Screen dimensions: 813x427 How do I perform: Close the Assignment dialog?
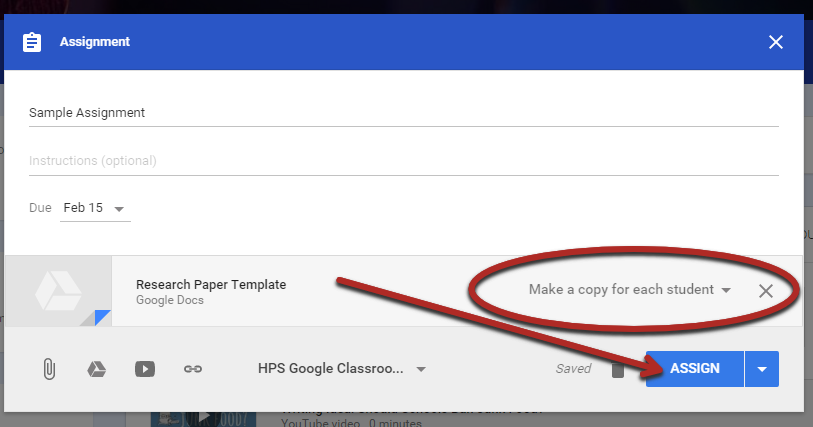point(776,42)
